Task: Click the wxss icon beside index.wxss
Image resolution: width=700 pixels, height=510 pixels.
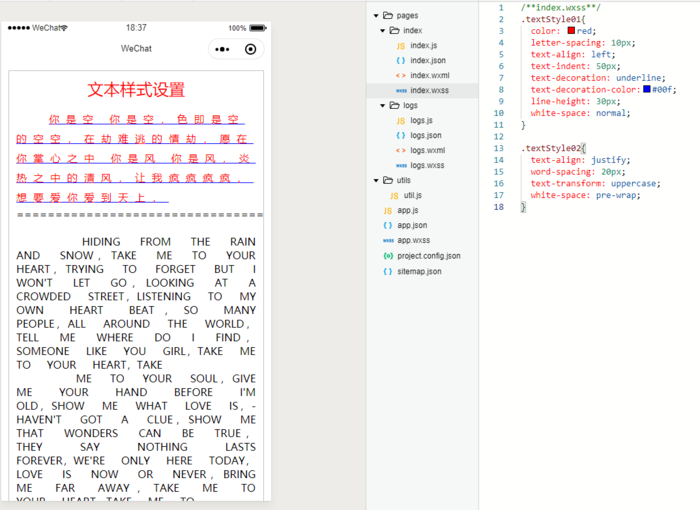Action: coord(401,91)
